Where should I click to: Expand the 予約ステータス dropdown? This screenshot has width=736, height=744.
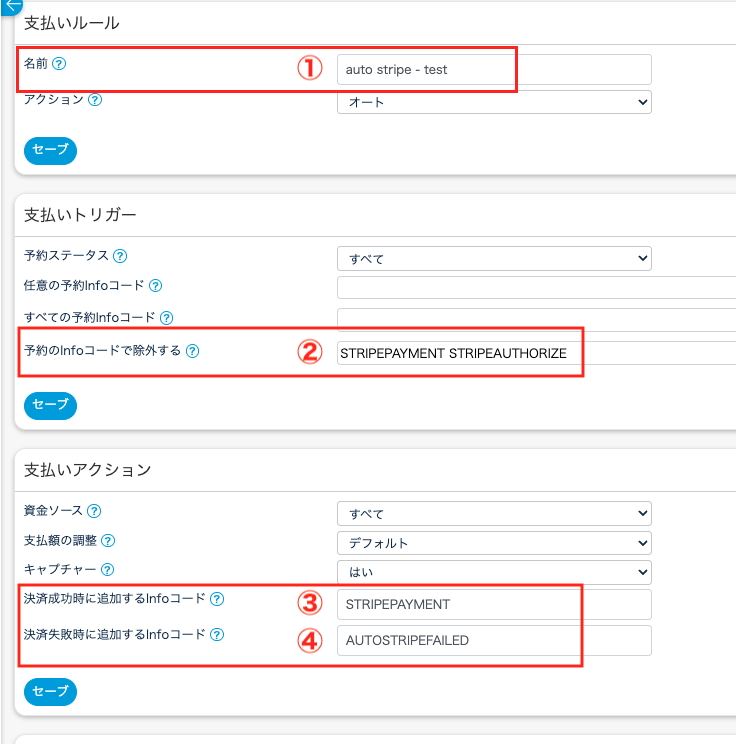point(494,258)
